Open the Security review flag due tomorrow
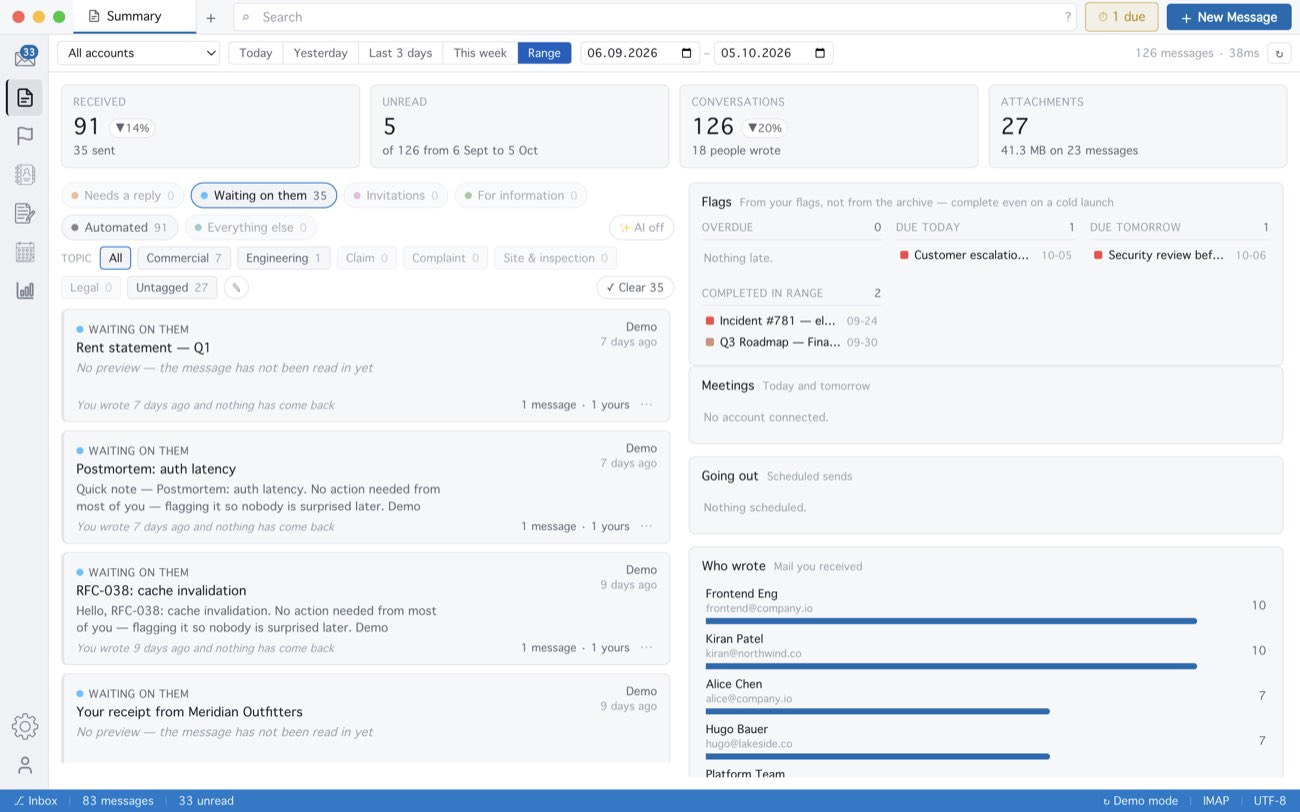The height and width of the screenshot is (812, 1300). 1180,255
